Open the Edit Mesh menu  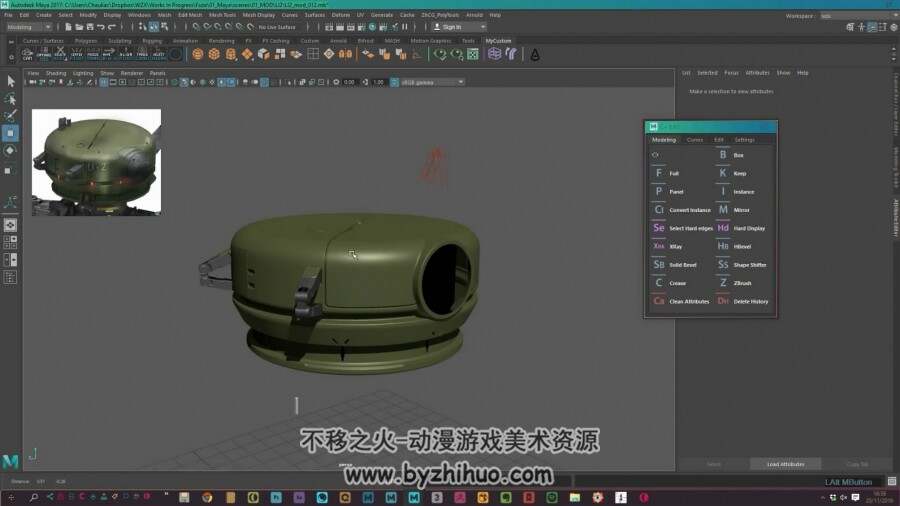190,15
